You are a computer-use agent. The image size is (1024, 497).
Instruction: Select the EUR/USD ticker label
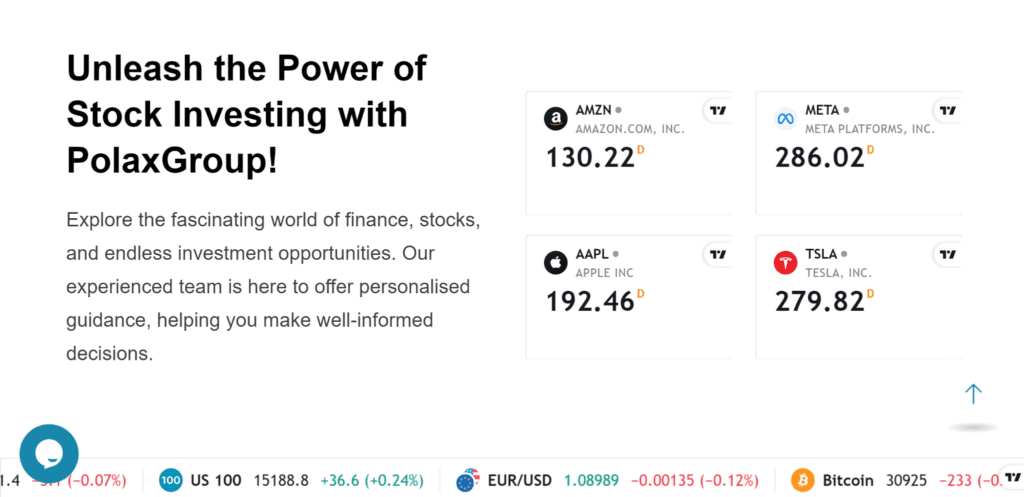tap(519, 481)
